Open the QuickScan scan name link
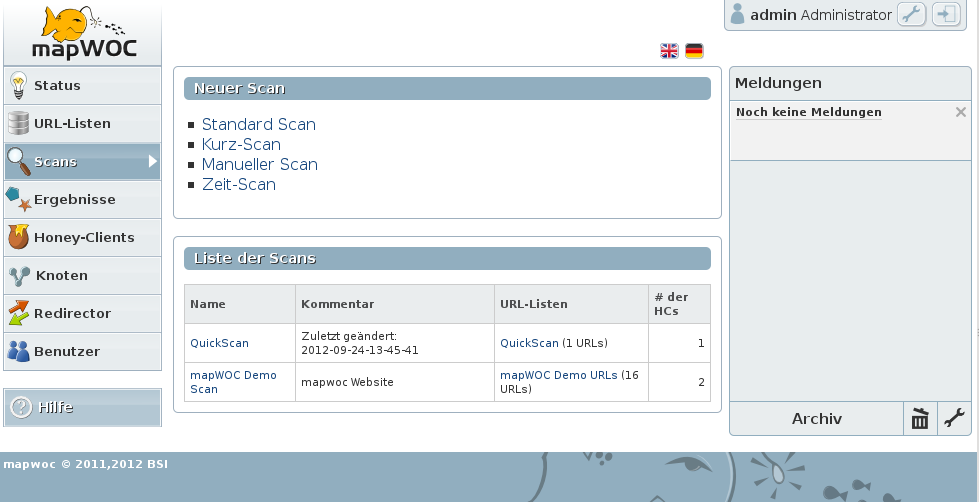 (219, 343)
